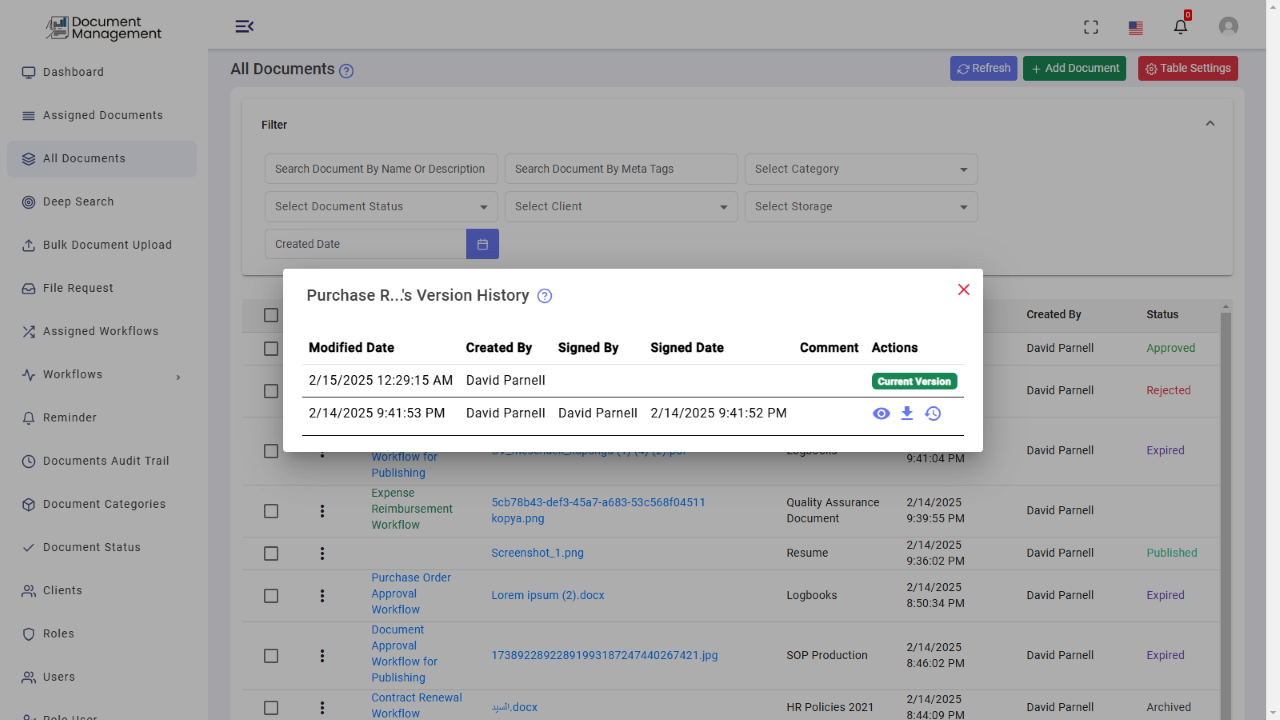Check the checkbox on the Screenshot_1.png row
The image size is (1280, 720).
tap(271, 553)
